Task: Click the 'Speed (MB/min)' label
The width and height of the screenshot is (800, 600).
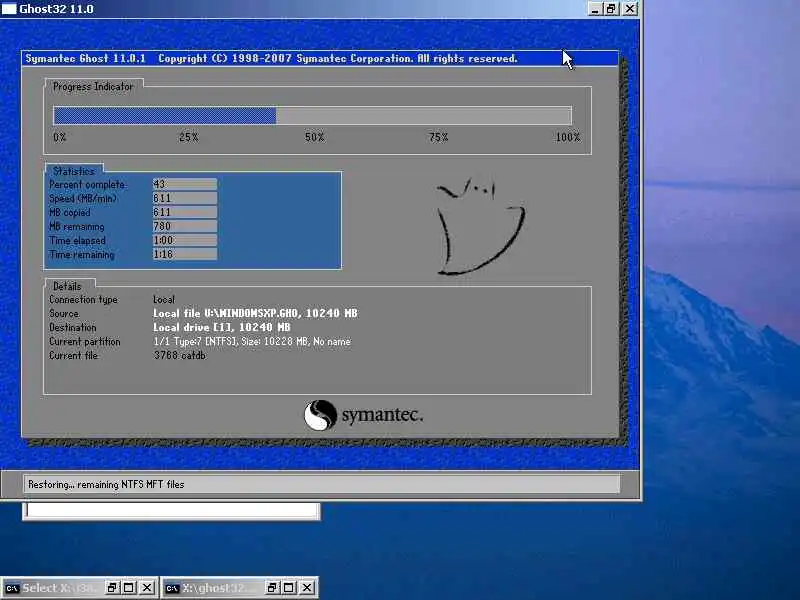Action: coord(83,198)
